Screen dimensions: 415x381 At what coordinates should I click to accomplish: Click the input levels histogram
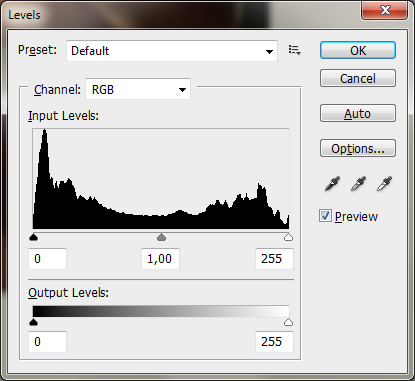point(161,179)
